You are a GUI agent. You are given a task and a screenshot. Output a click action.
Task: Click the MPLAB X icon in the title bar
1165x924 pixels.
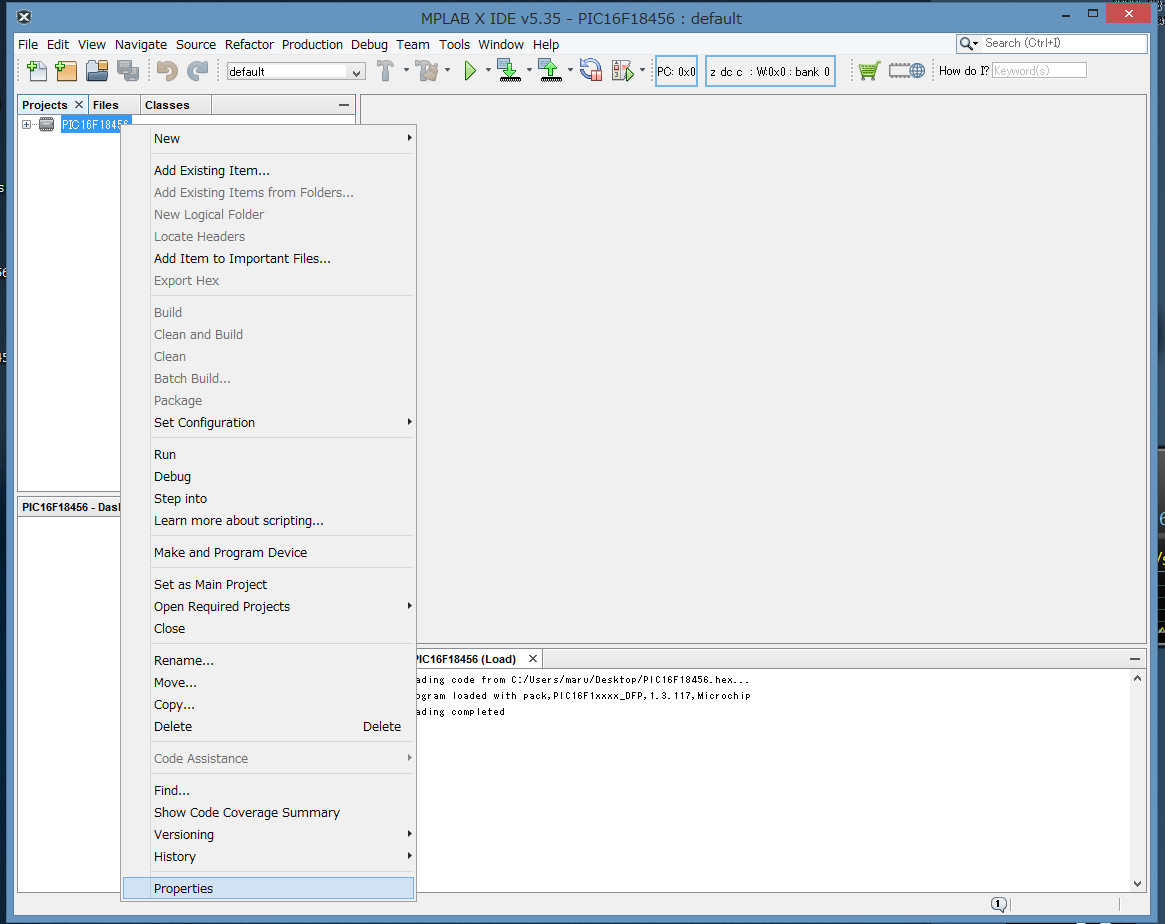point(24,17)
